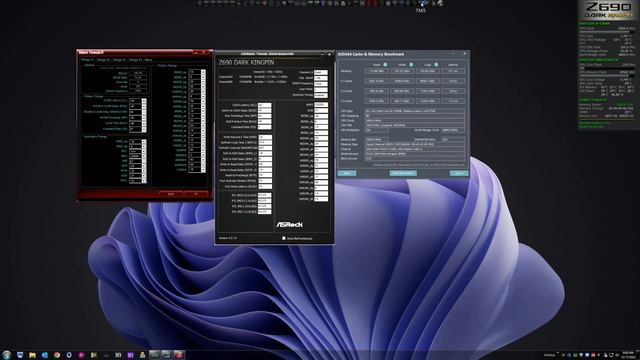The width and height of the screenshot is (640, 360).
Task: Click DRAM Frequency field in ASRock Configurator
Action: 321,83
